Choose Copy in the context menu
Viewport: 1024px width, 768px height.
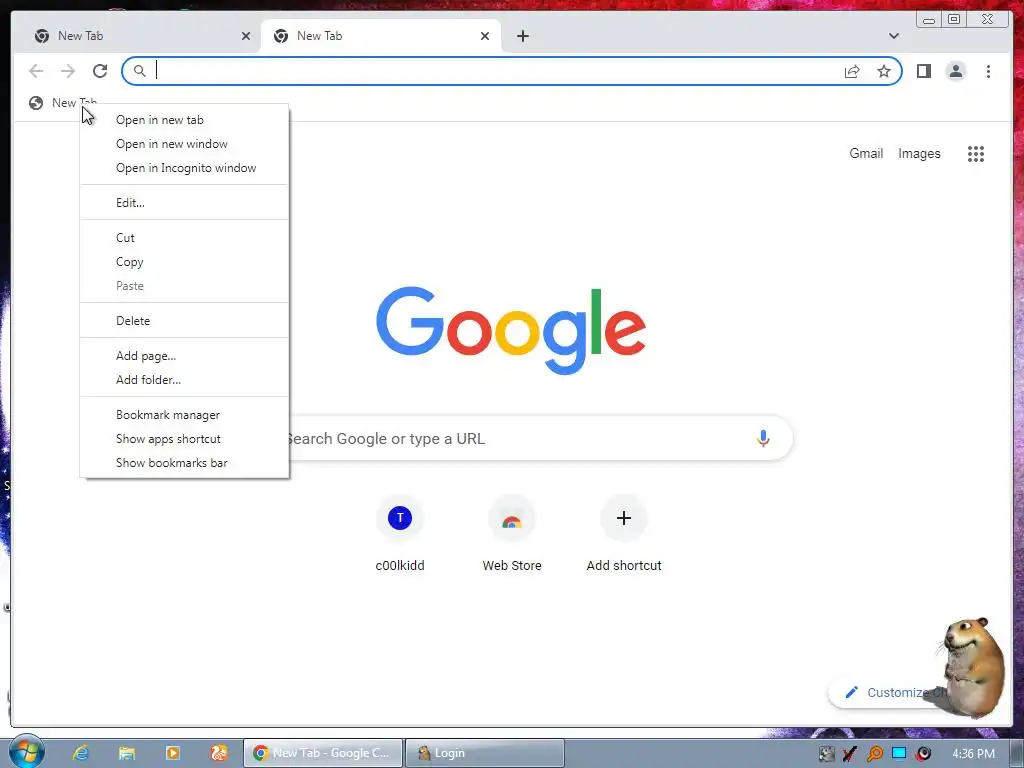point(184,262)
